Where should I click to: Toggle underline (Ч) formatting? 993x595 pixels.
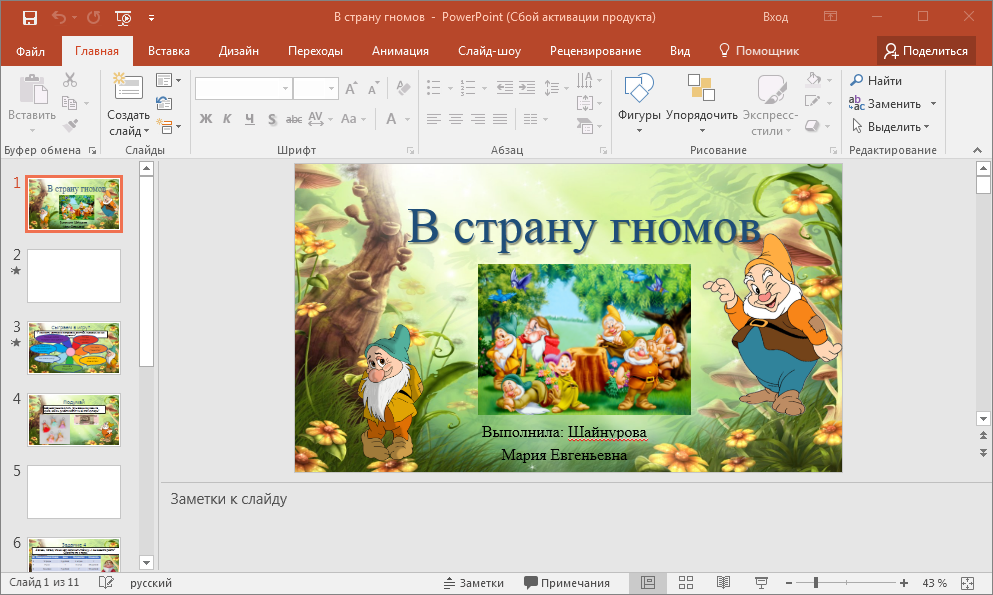(250, 118)
